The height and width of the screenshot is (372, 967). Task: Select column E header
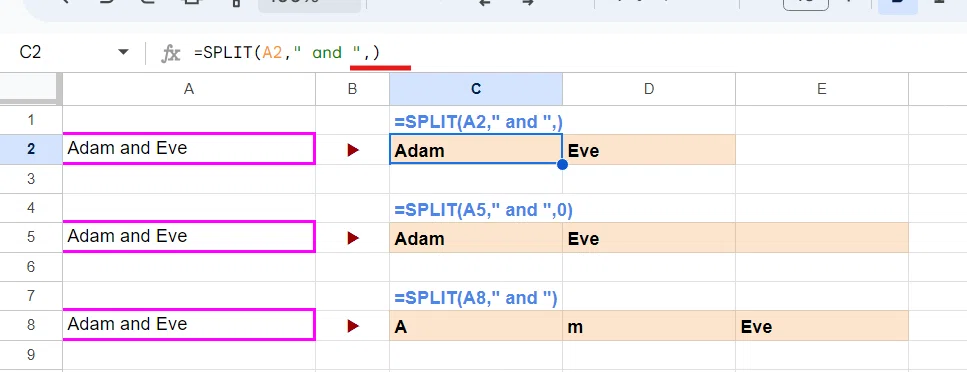coord(821,89)
